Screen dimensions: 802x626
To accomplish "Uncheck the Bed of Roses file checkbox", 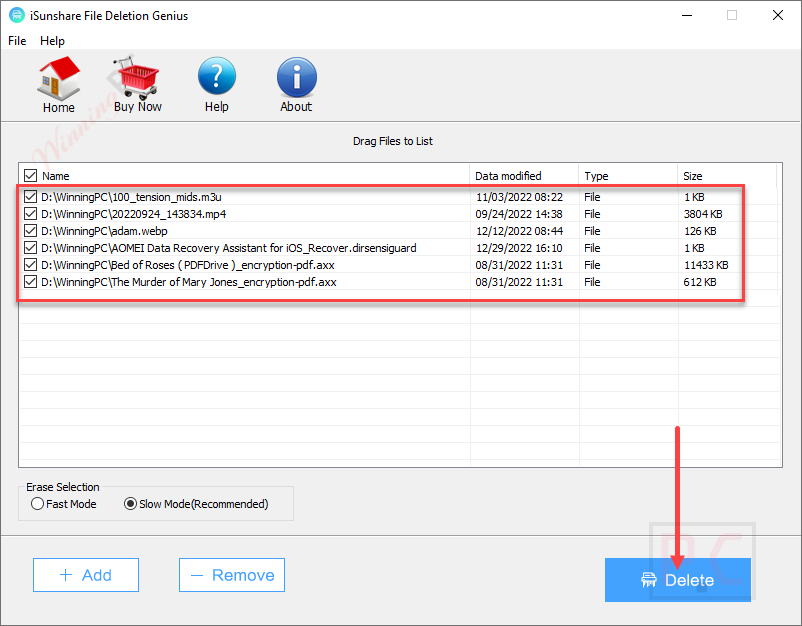I will (x=31, y=265).
